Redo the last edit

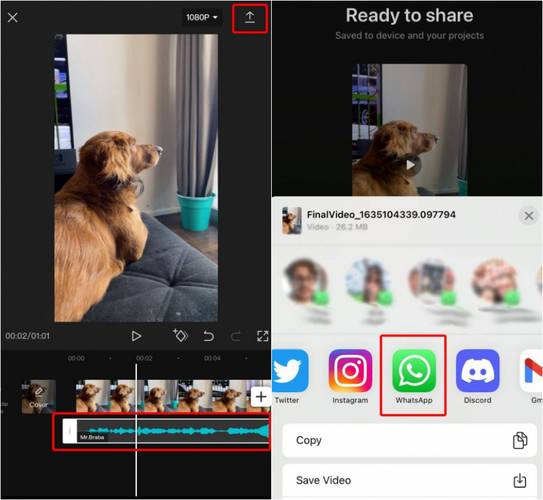point(235,336)
